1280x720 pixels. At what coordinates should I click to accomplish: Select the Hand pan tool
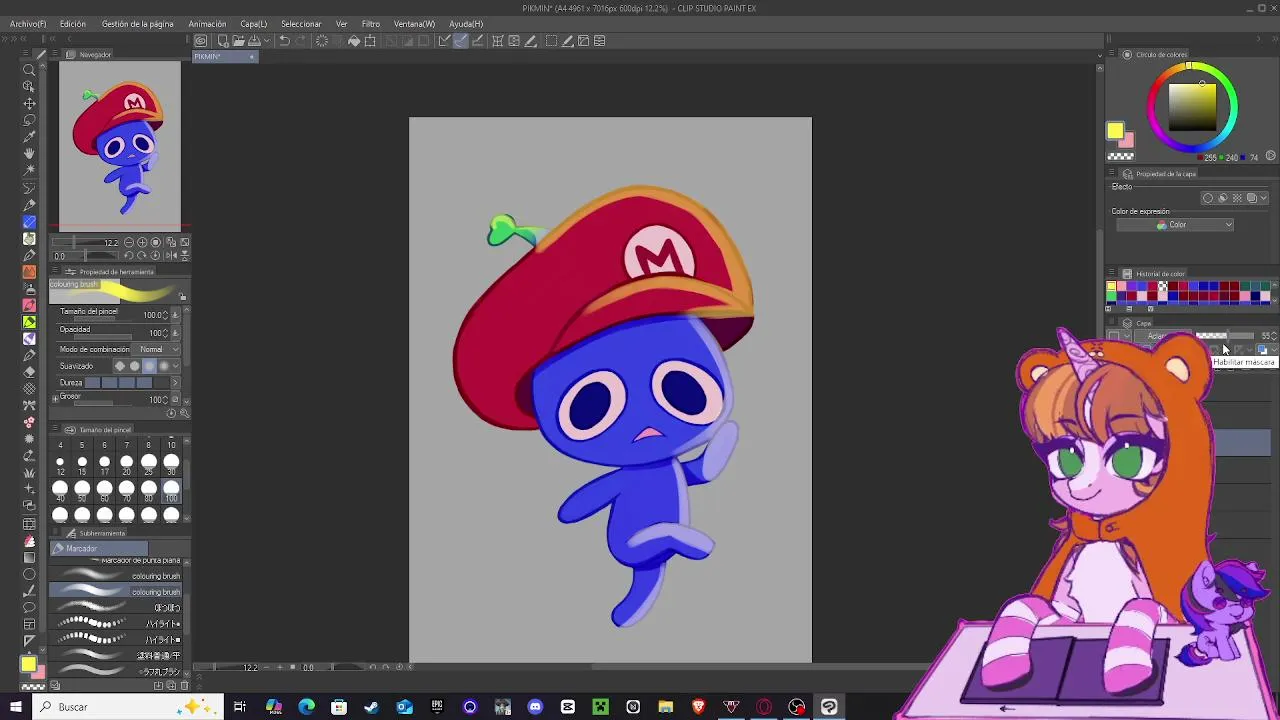click(29, 153)
